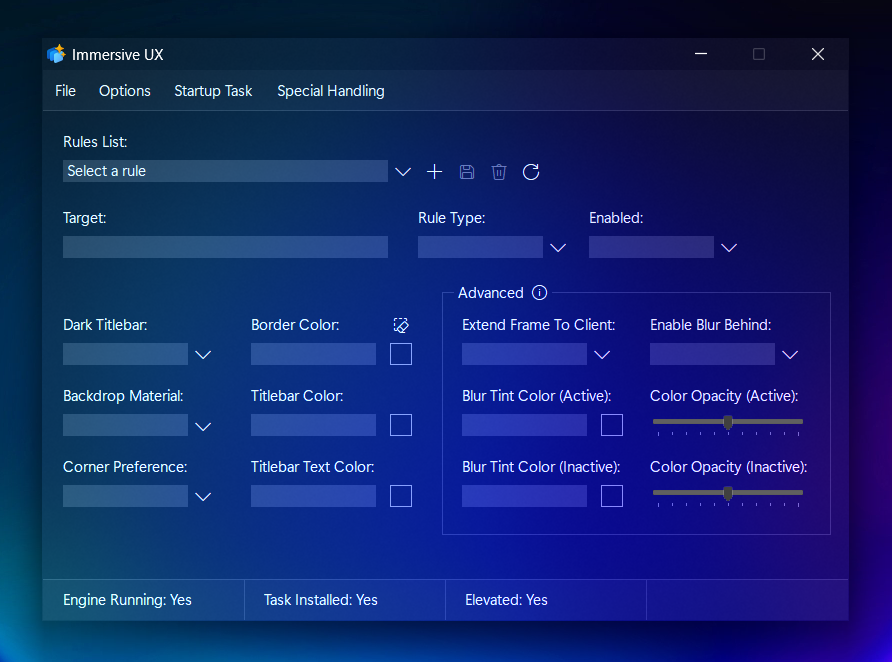Expand the Dark Titlebar dropdown
Screen dimensions: 892x662
click(203, 355)
